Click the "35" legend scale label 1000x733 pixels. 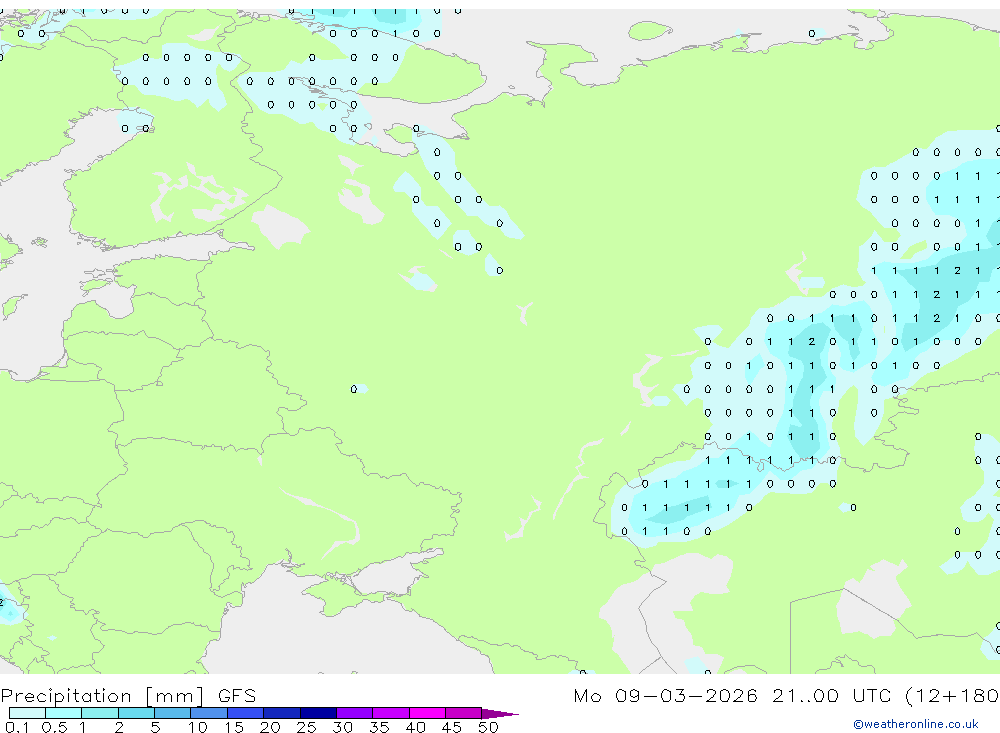pos(379,727)
